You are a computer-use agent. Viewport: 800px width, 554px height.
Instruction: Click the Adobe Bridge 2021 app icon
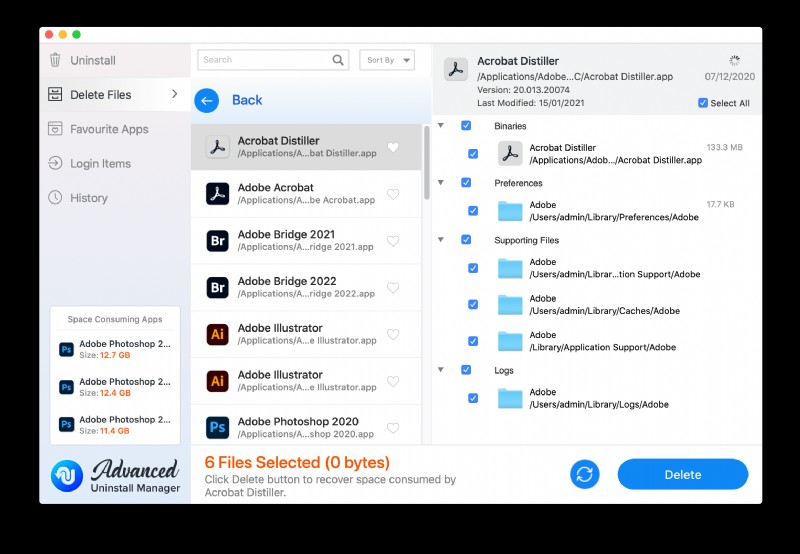click(x=218, y=241)
